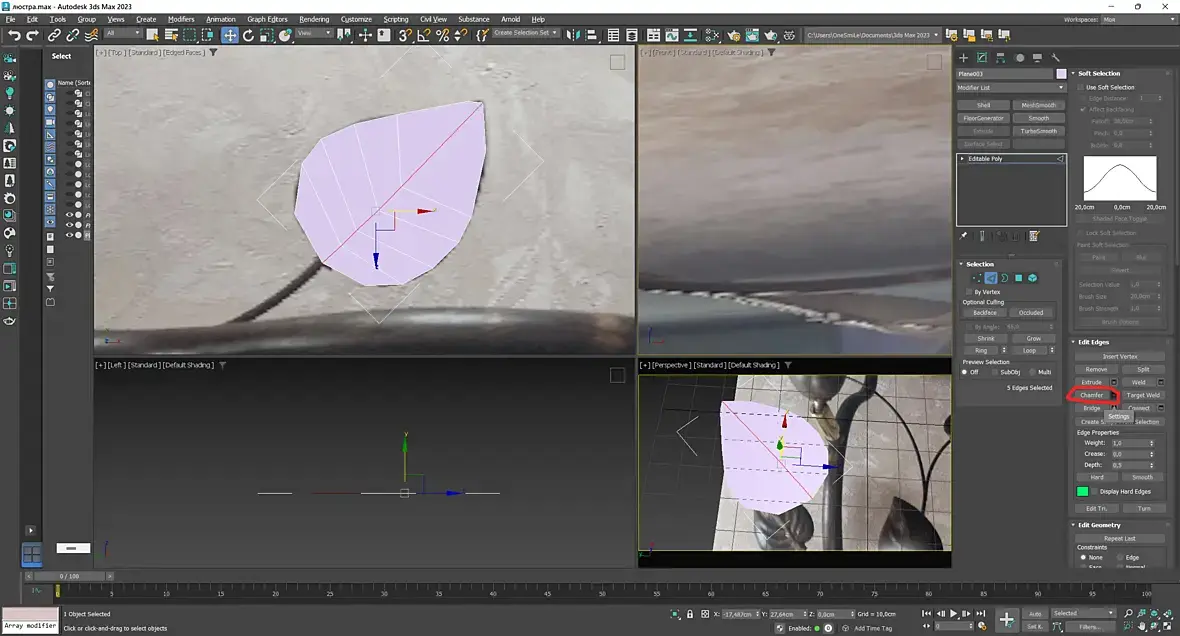Select the Select and Rotate tool
Image resolution: width=1180 pixels, height=636 pixels.
coord(248,35)
